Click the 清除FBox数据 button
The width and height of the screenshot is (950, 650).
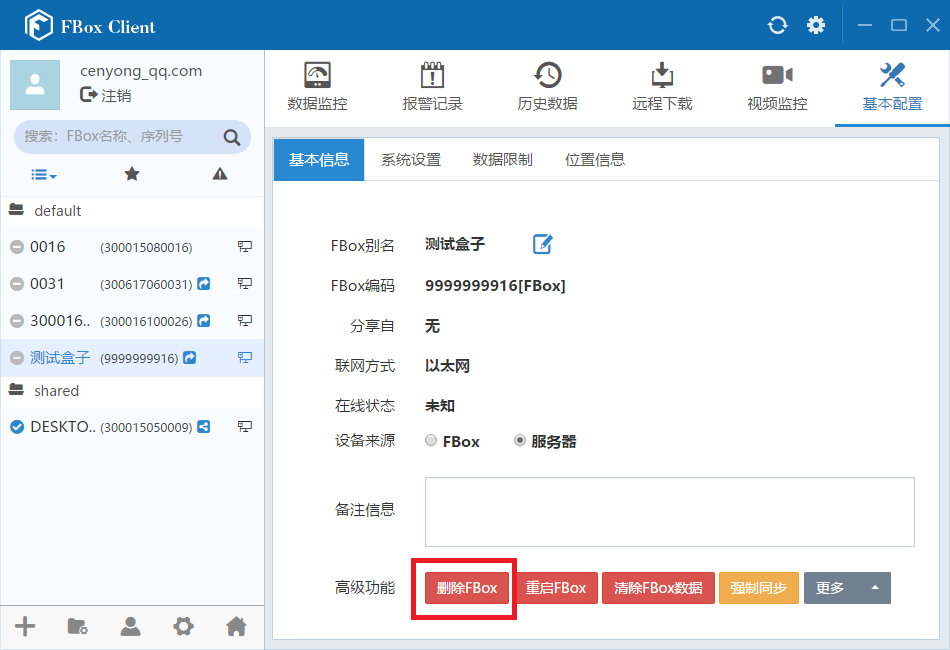[x=658, y=588]
